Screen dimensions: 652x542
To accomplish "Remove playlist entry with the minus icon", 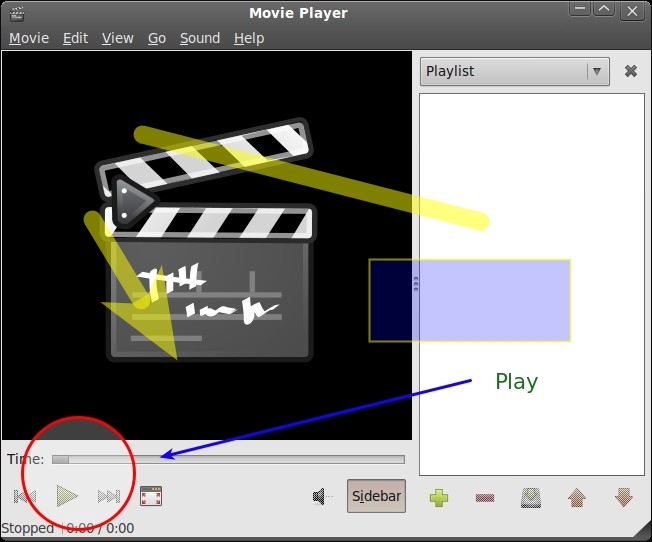I will coord(485,497).
